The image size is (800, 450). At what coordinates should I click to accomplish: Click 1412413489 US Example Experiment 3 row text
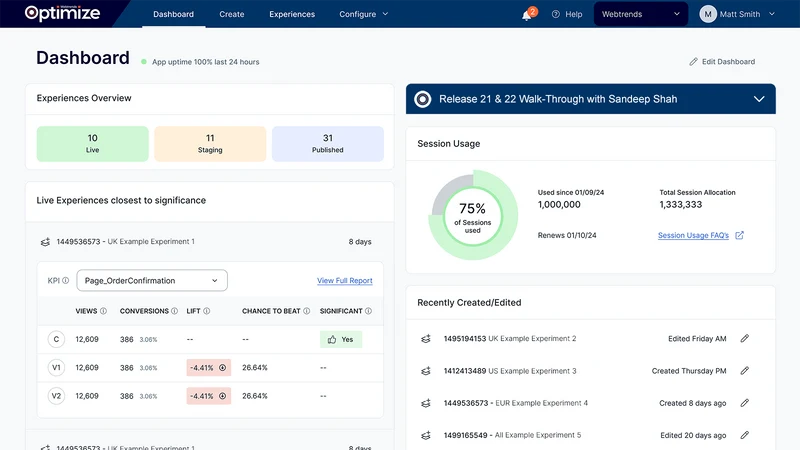510,371
